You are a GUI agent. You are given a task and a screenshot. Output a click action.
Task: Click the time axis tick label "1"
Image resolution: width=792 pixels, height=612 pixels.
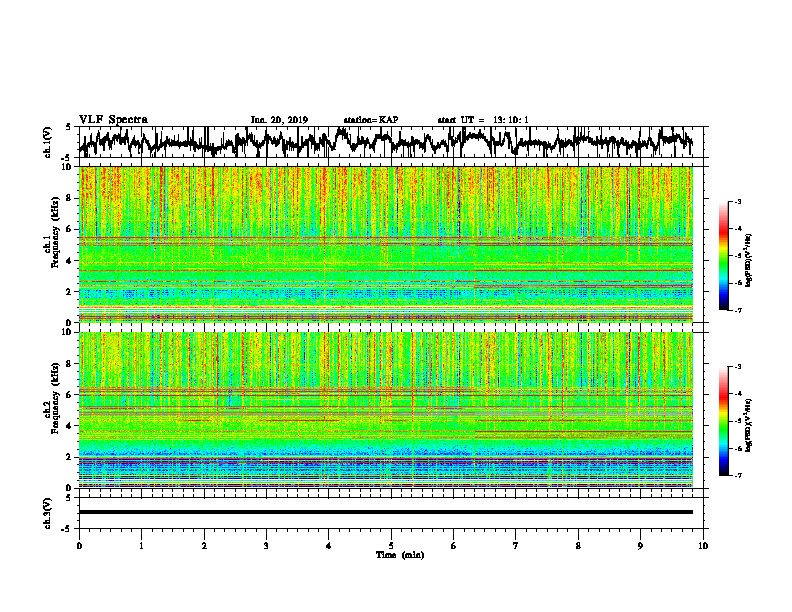pos(142,546)
